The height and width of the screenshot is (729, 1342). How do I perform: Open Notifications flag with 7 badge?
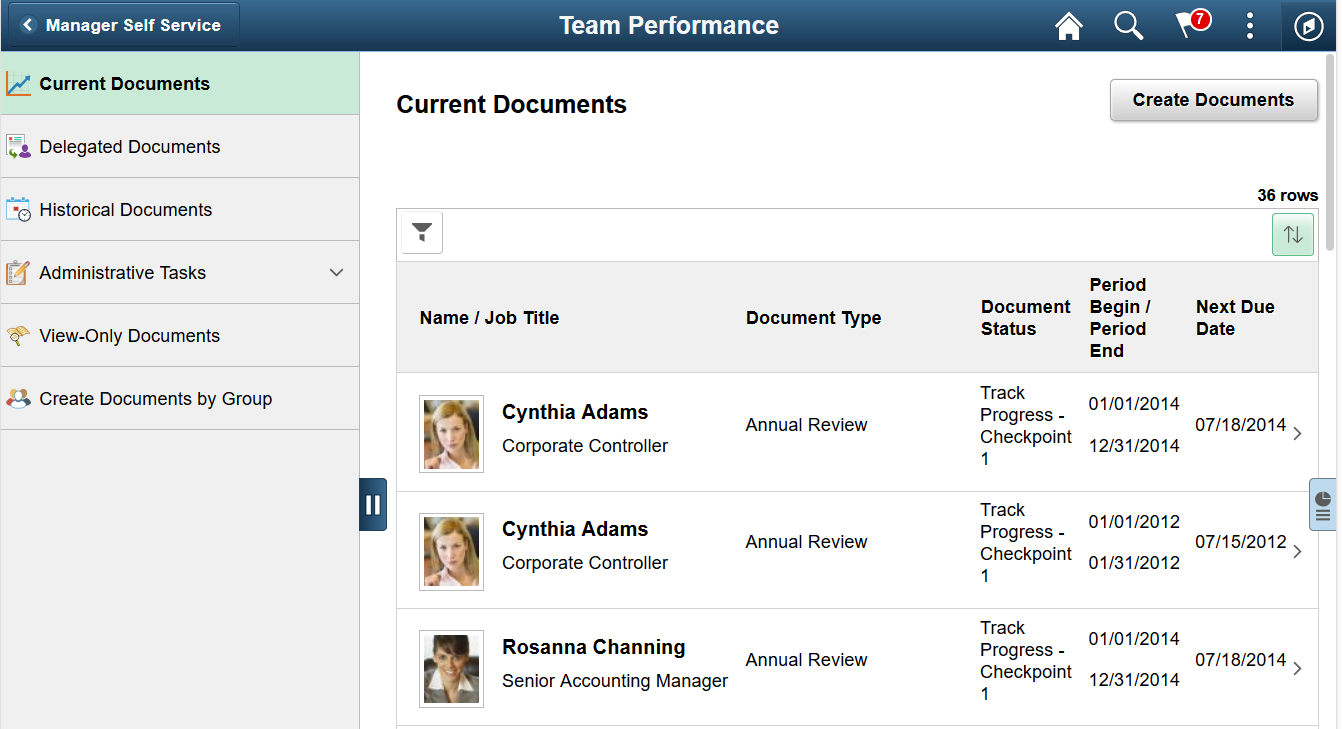click(x=1192, y=25)
